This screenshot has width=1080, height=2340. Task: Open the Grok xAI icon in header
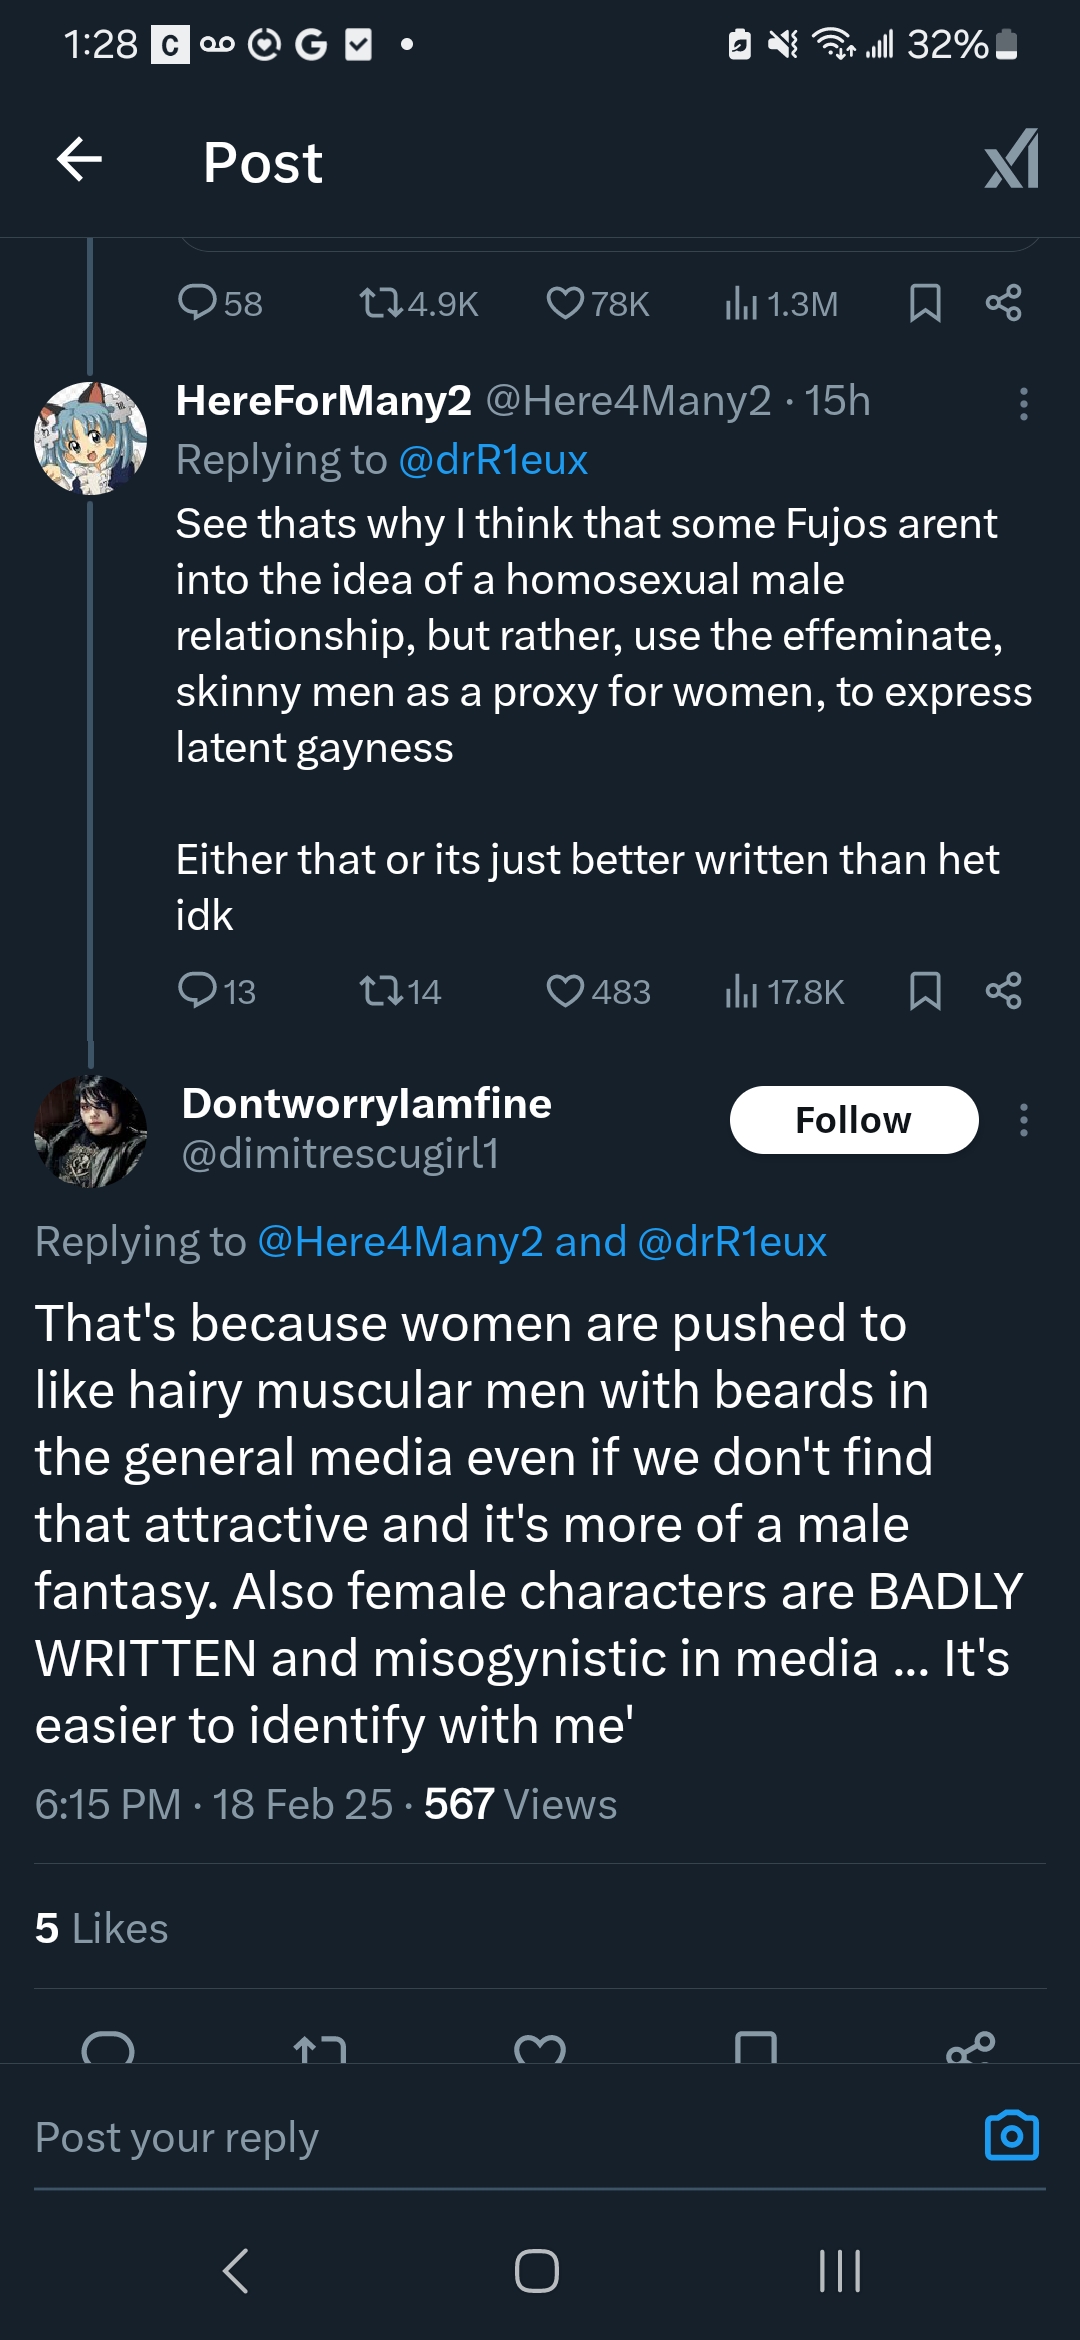tap(1011, 160)
